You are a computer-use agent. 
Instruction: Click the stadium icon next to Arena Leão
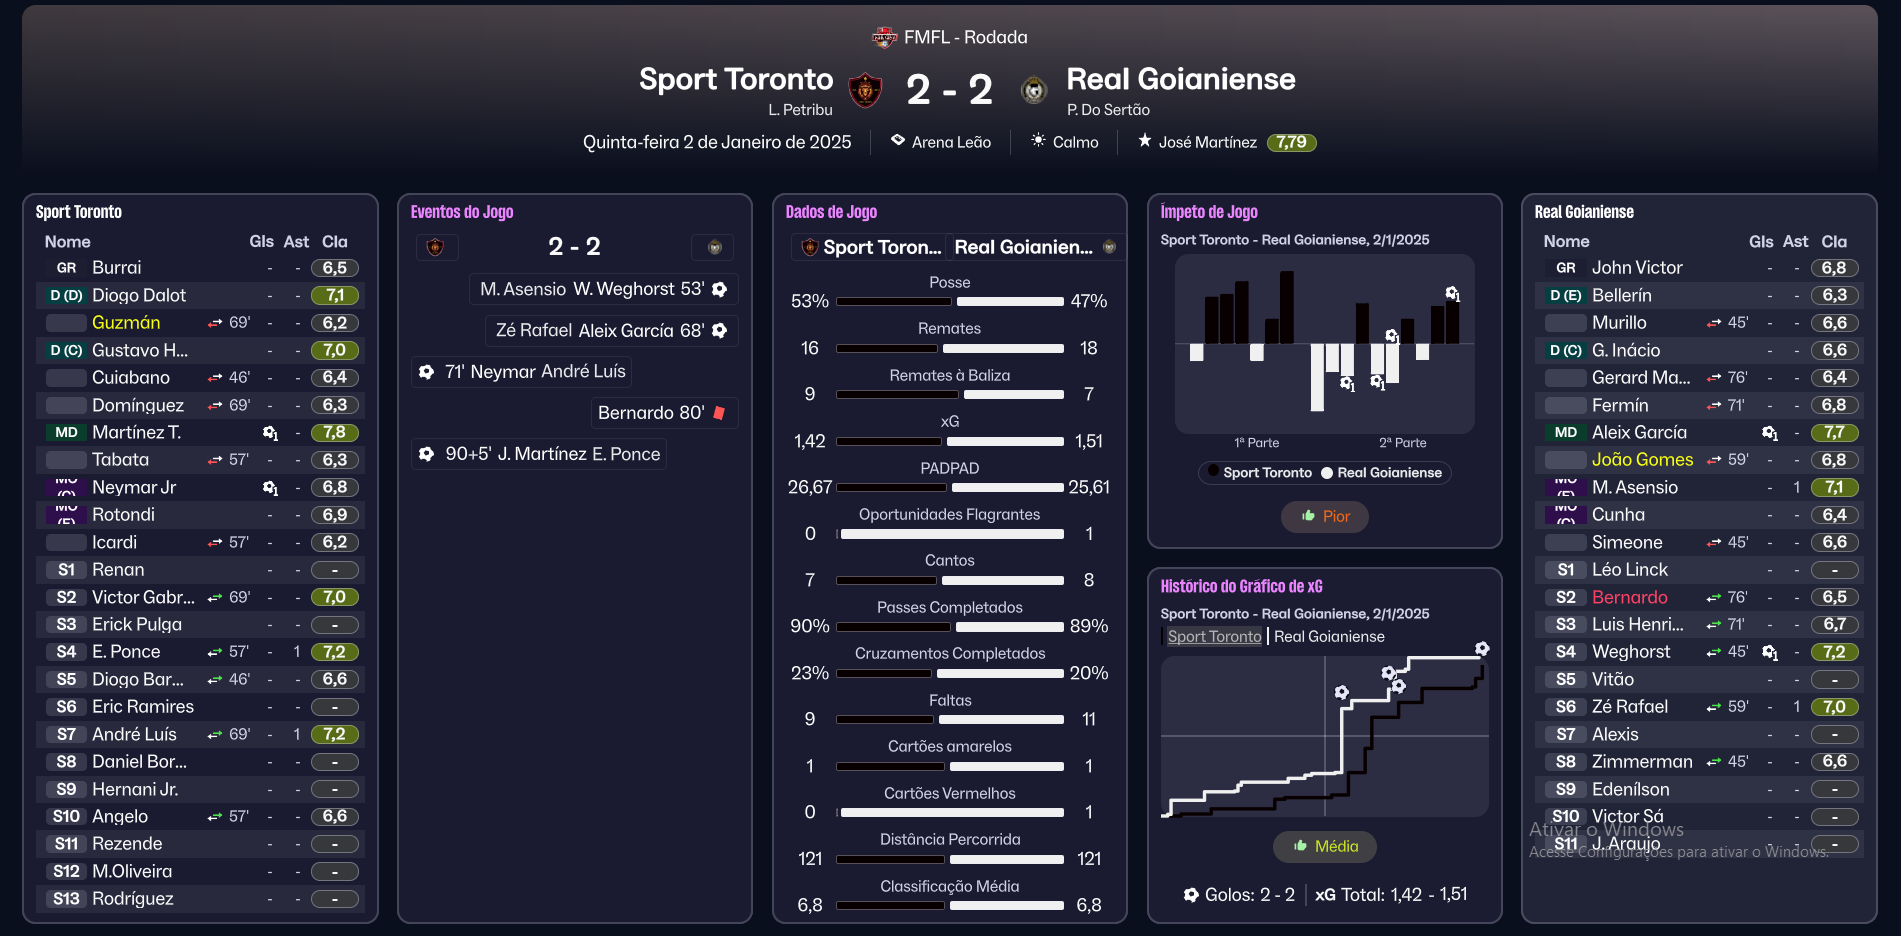click(898, 141)
